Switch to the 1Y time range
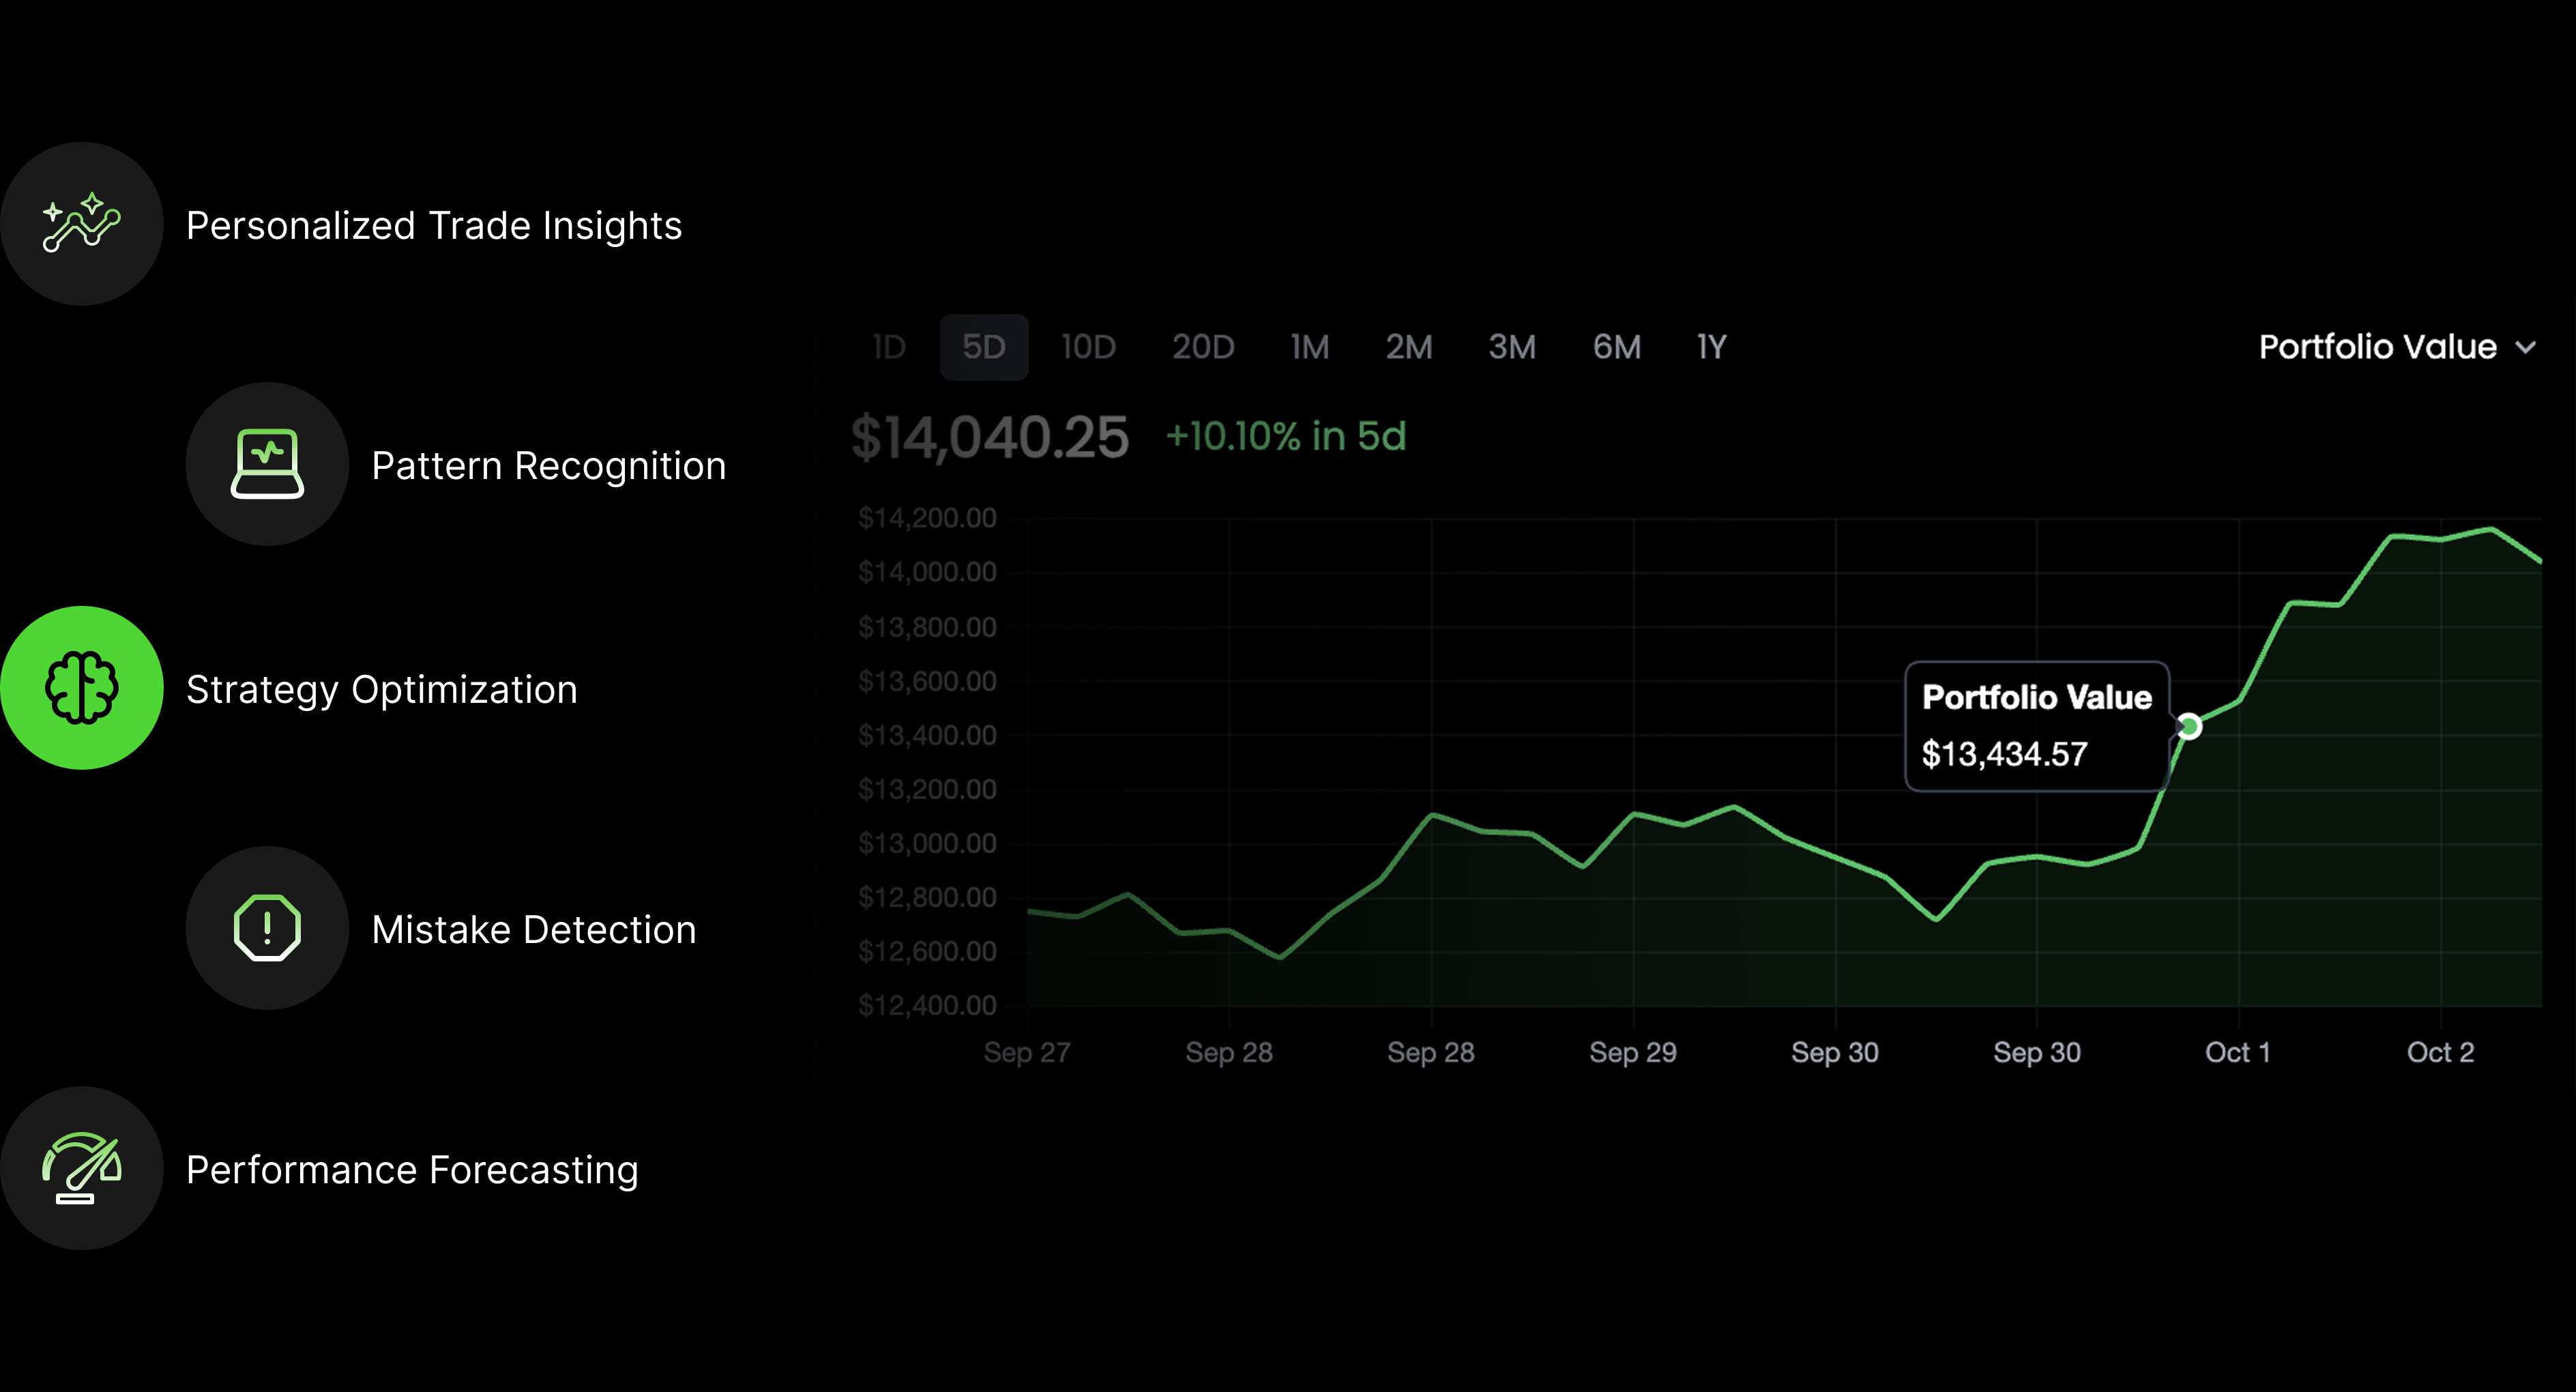This screenshot has height=1392, width=2576. tap(1711, 346)
